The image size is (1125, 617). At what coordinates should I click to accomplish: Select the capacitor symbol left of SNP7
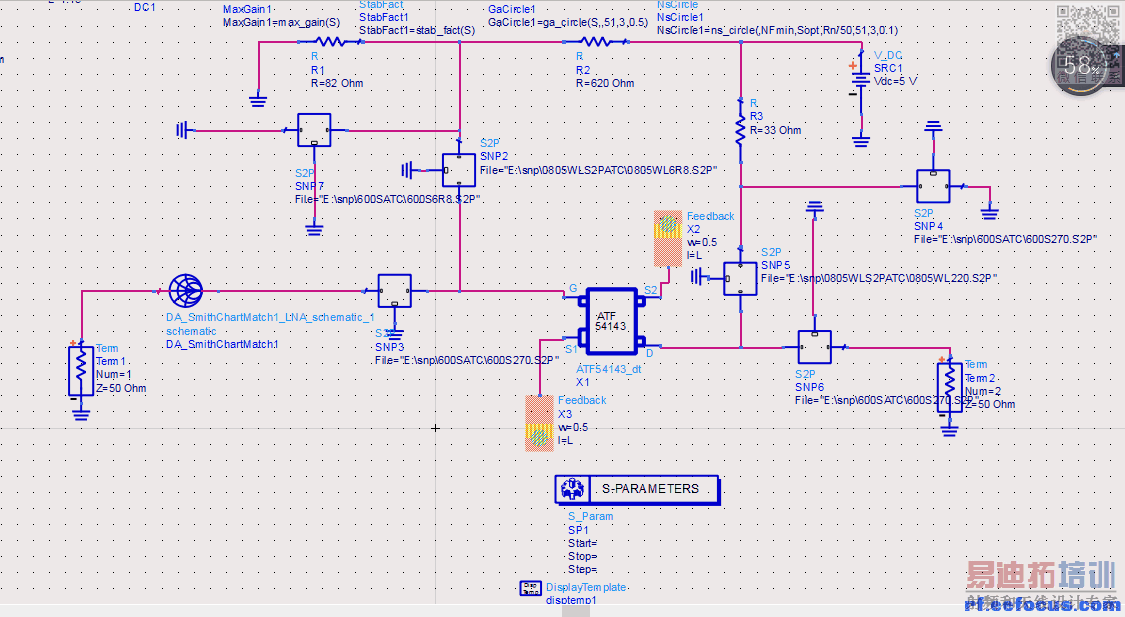(x=183, y=131)
